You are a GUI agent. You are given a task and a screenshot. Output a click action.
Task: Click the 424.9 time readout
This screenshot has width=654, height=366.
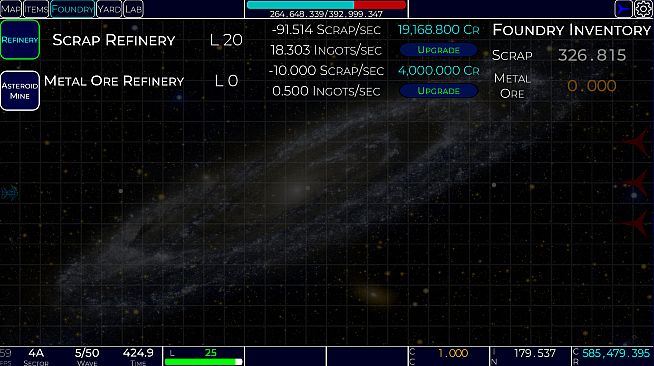coord(138,353)
